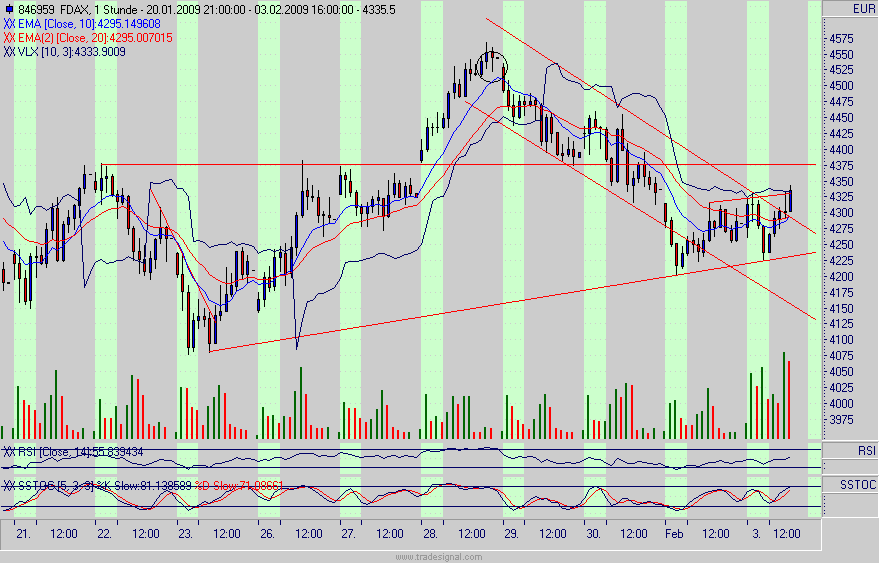Screen dimensions: 879x563
Task: Click the '3.' date label on time axis
Action: click(756, 534)
